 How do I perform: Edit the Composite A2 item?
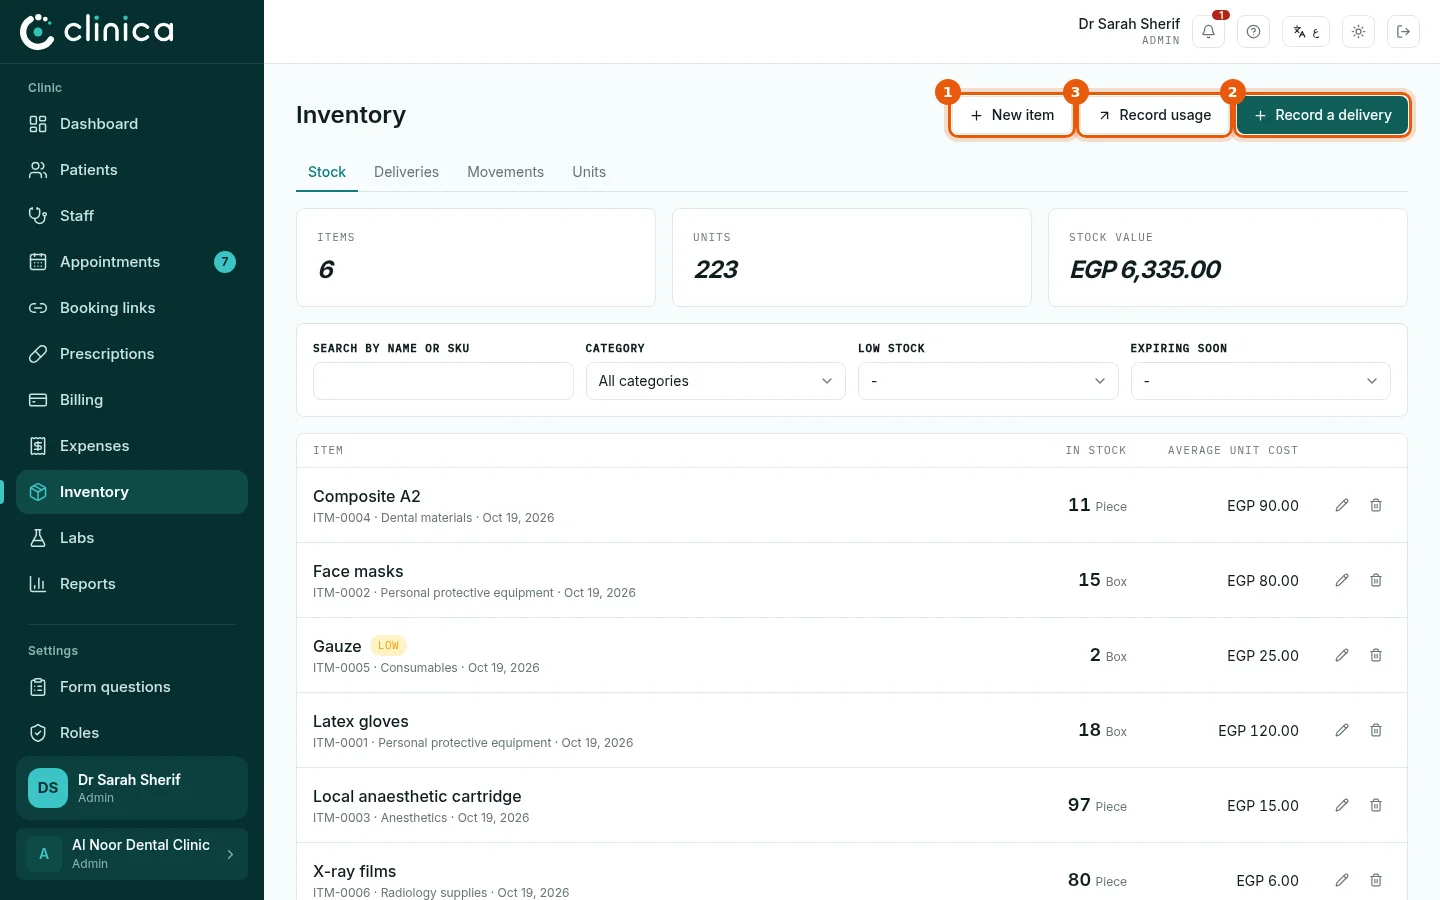click(x=1342, y=505)
